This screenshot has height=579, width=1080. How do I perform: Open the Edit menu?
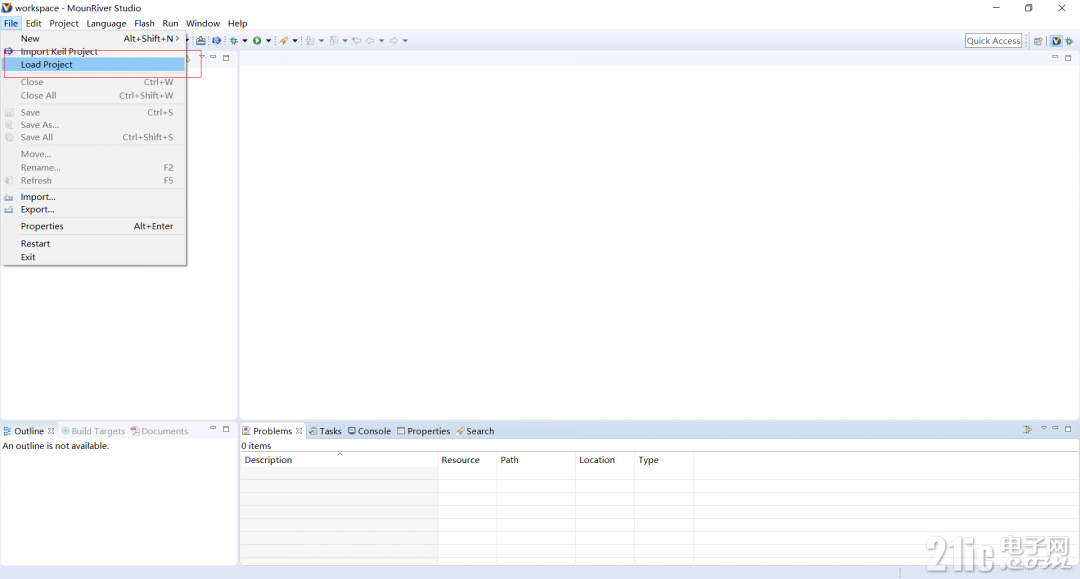pos(34,23)
